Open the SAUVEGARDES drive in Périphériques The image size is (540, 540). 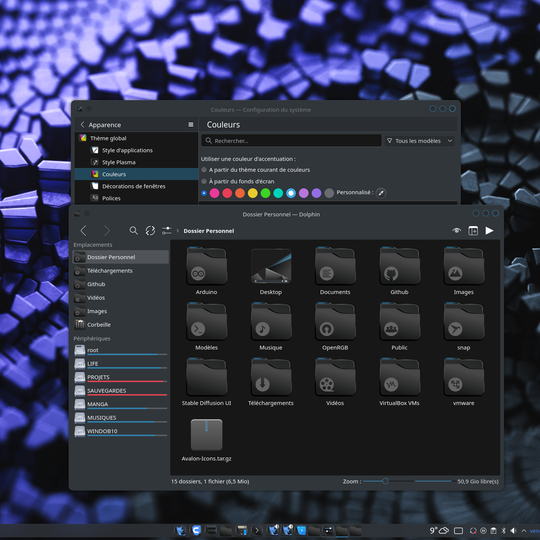pos(121,391)
